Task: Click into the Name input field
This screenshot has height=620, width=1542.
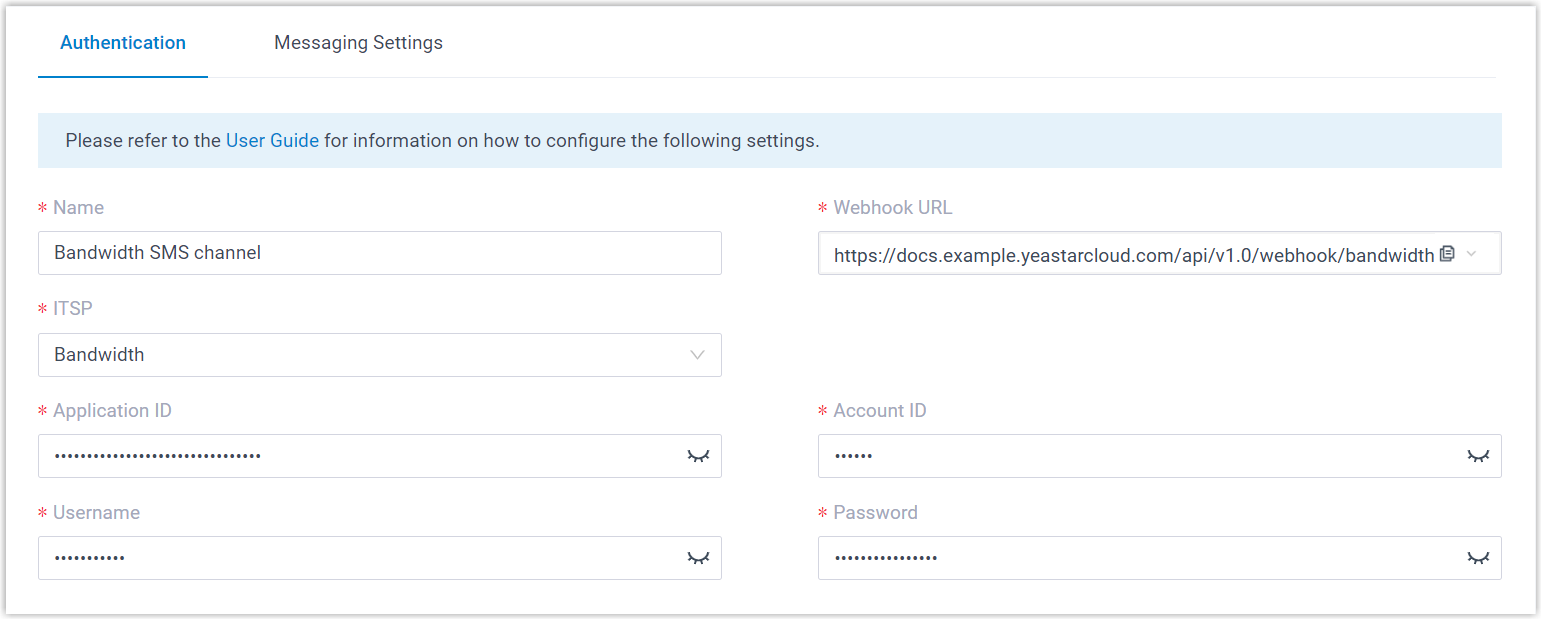Action: pos(380,253)
